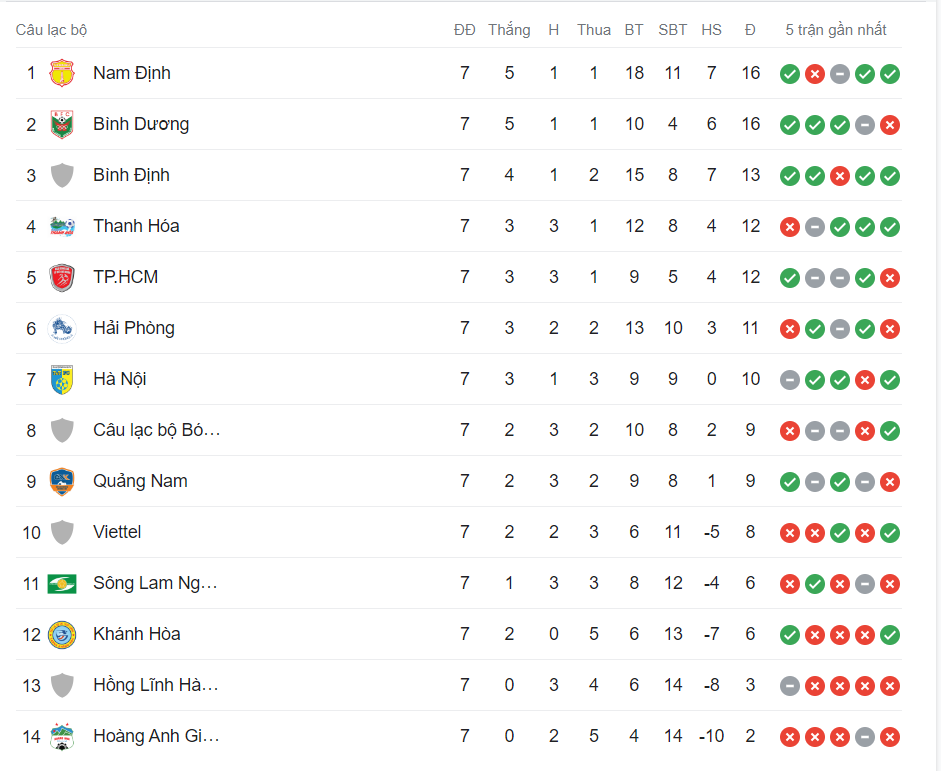Click the Hải Phòng club logo
Viewport: 941px width, 771px height.
tap(63, 328)
